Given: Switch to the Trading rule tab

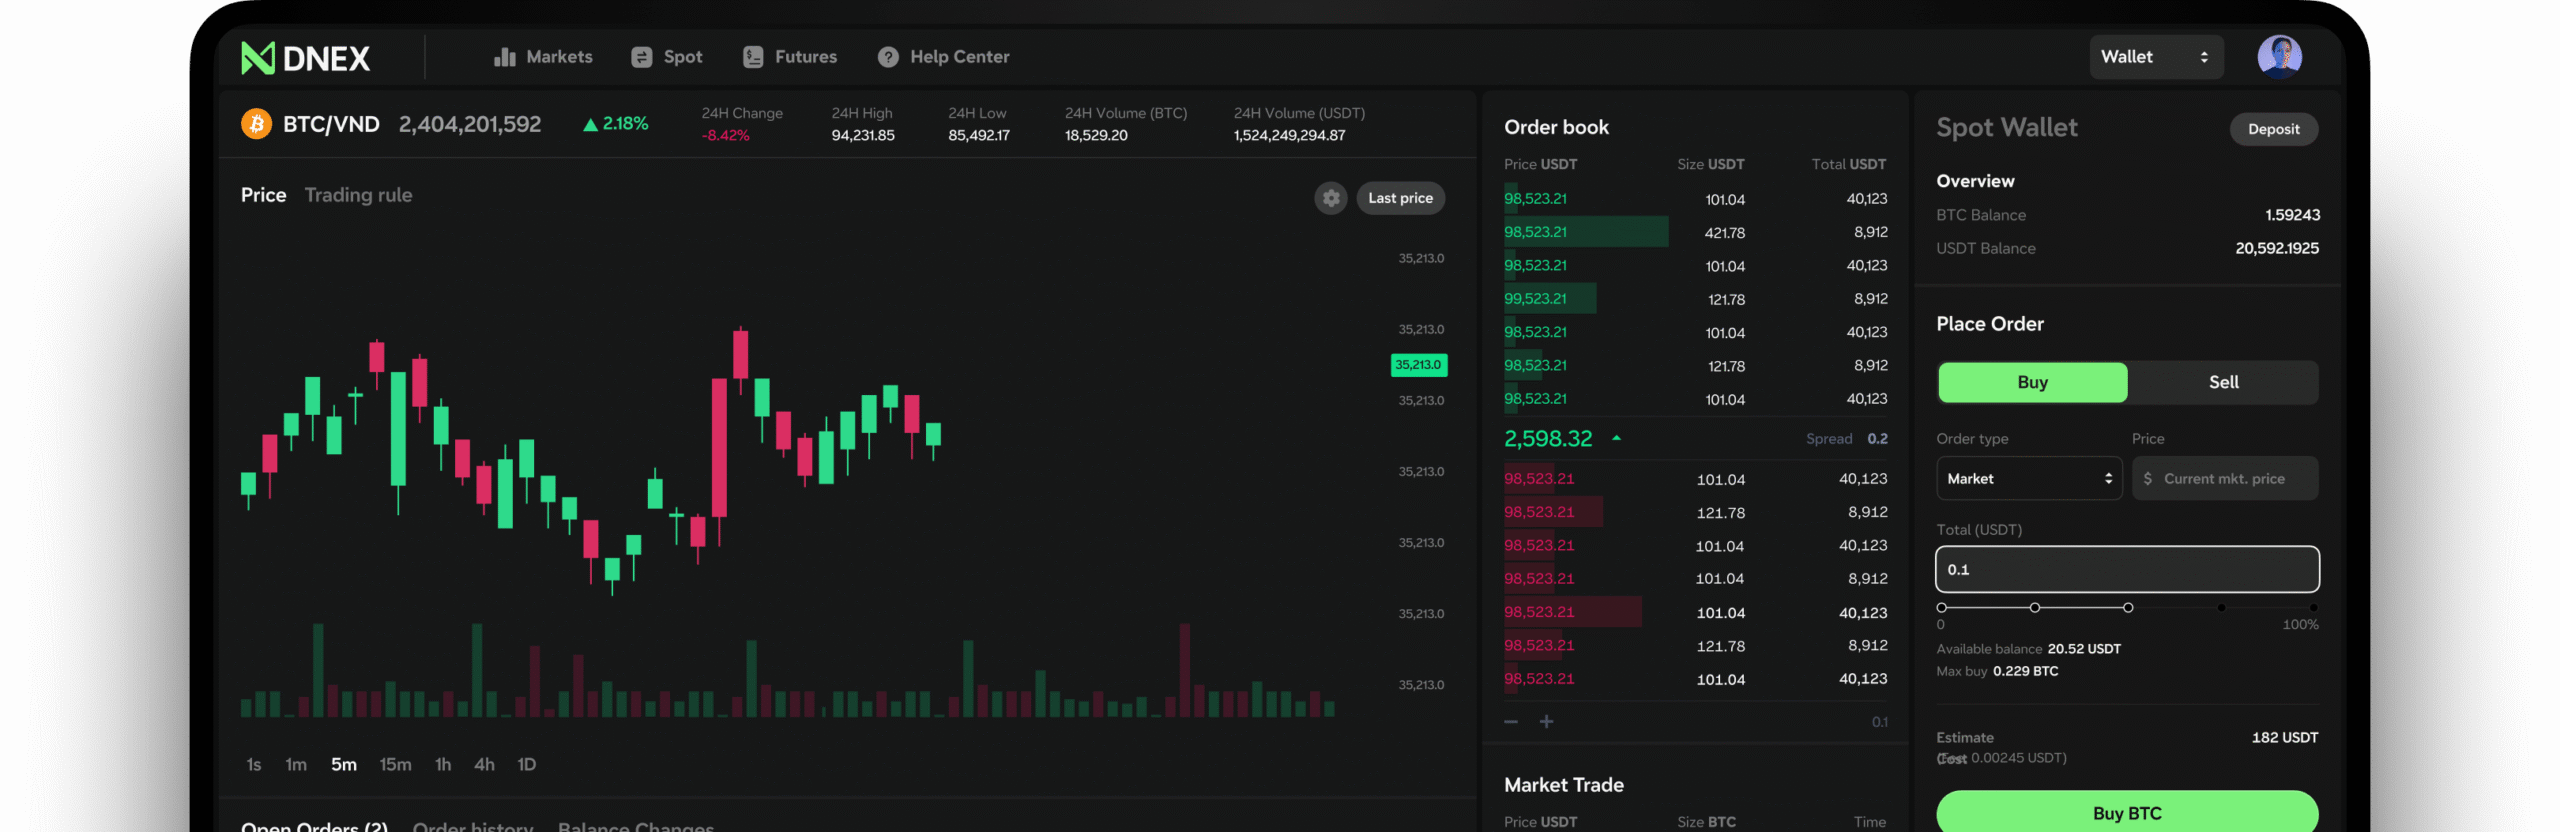Looking at the screenshot, I should click(x=358, y=195).
